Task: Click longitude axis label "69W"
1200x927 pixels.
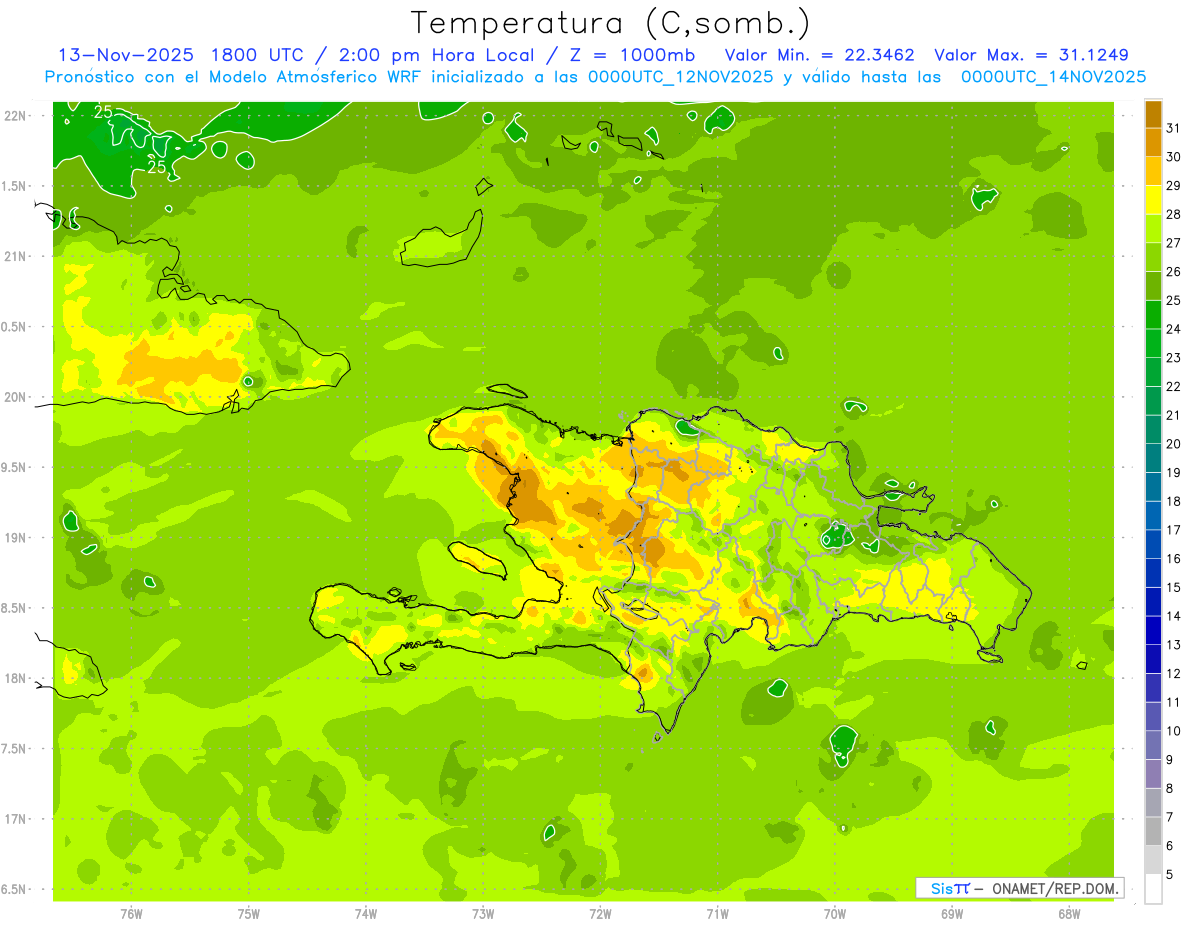Action: point(952,914)
